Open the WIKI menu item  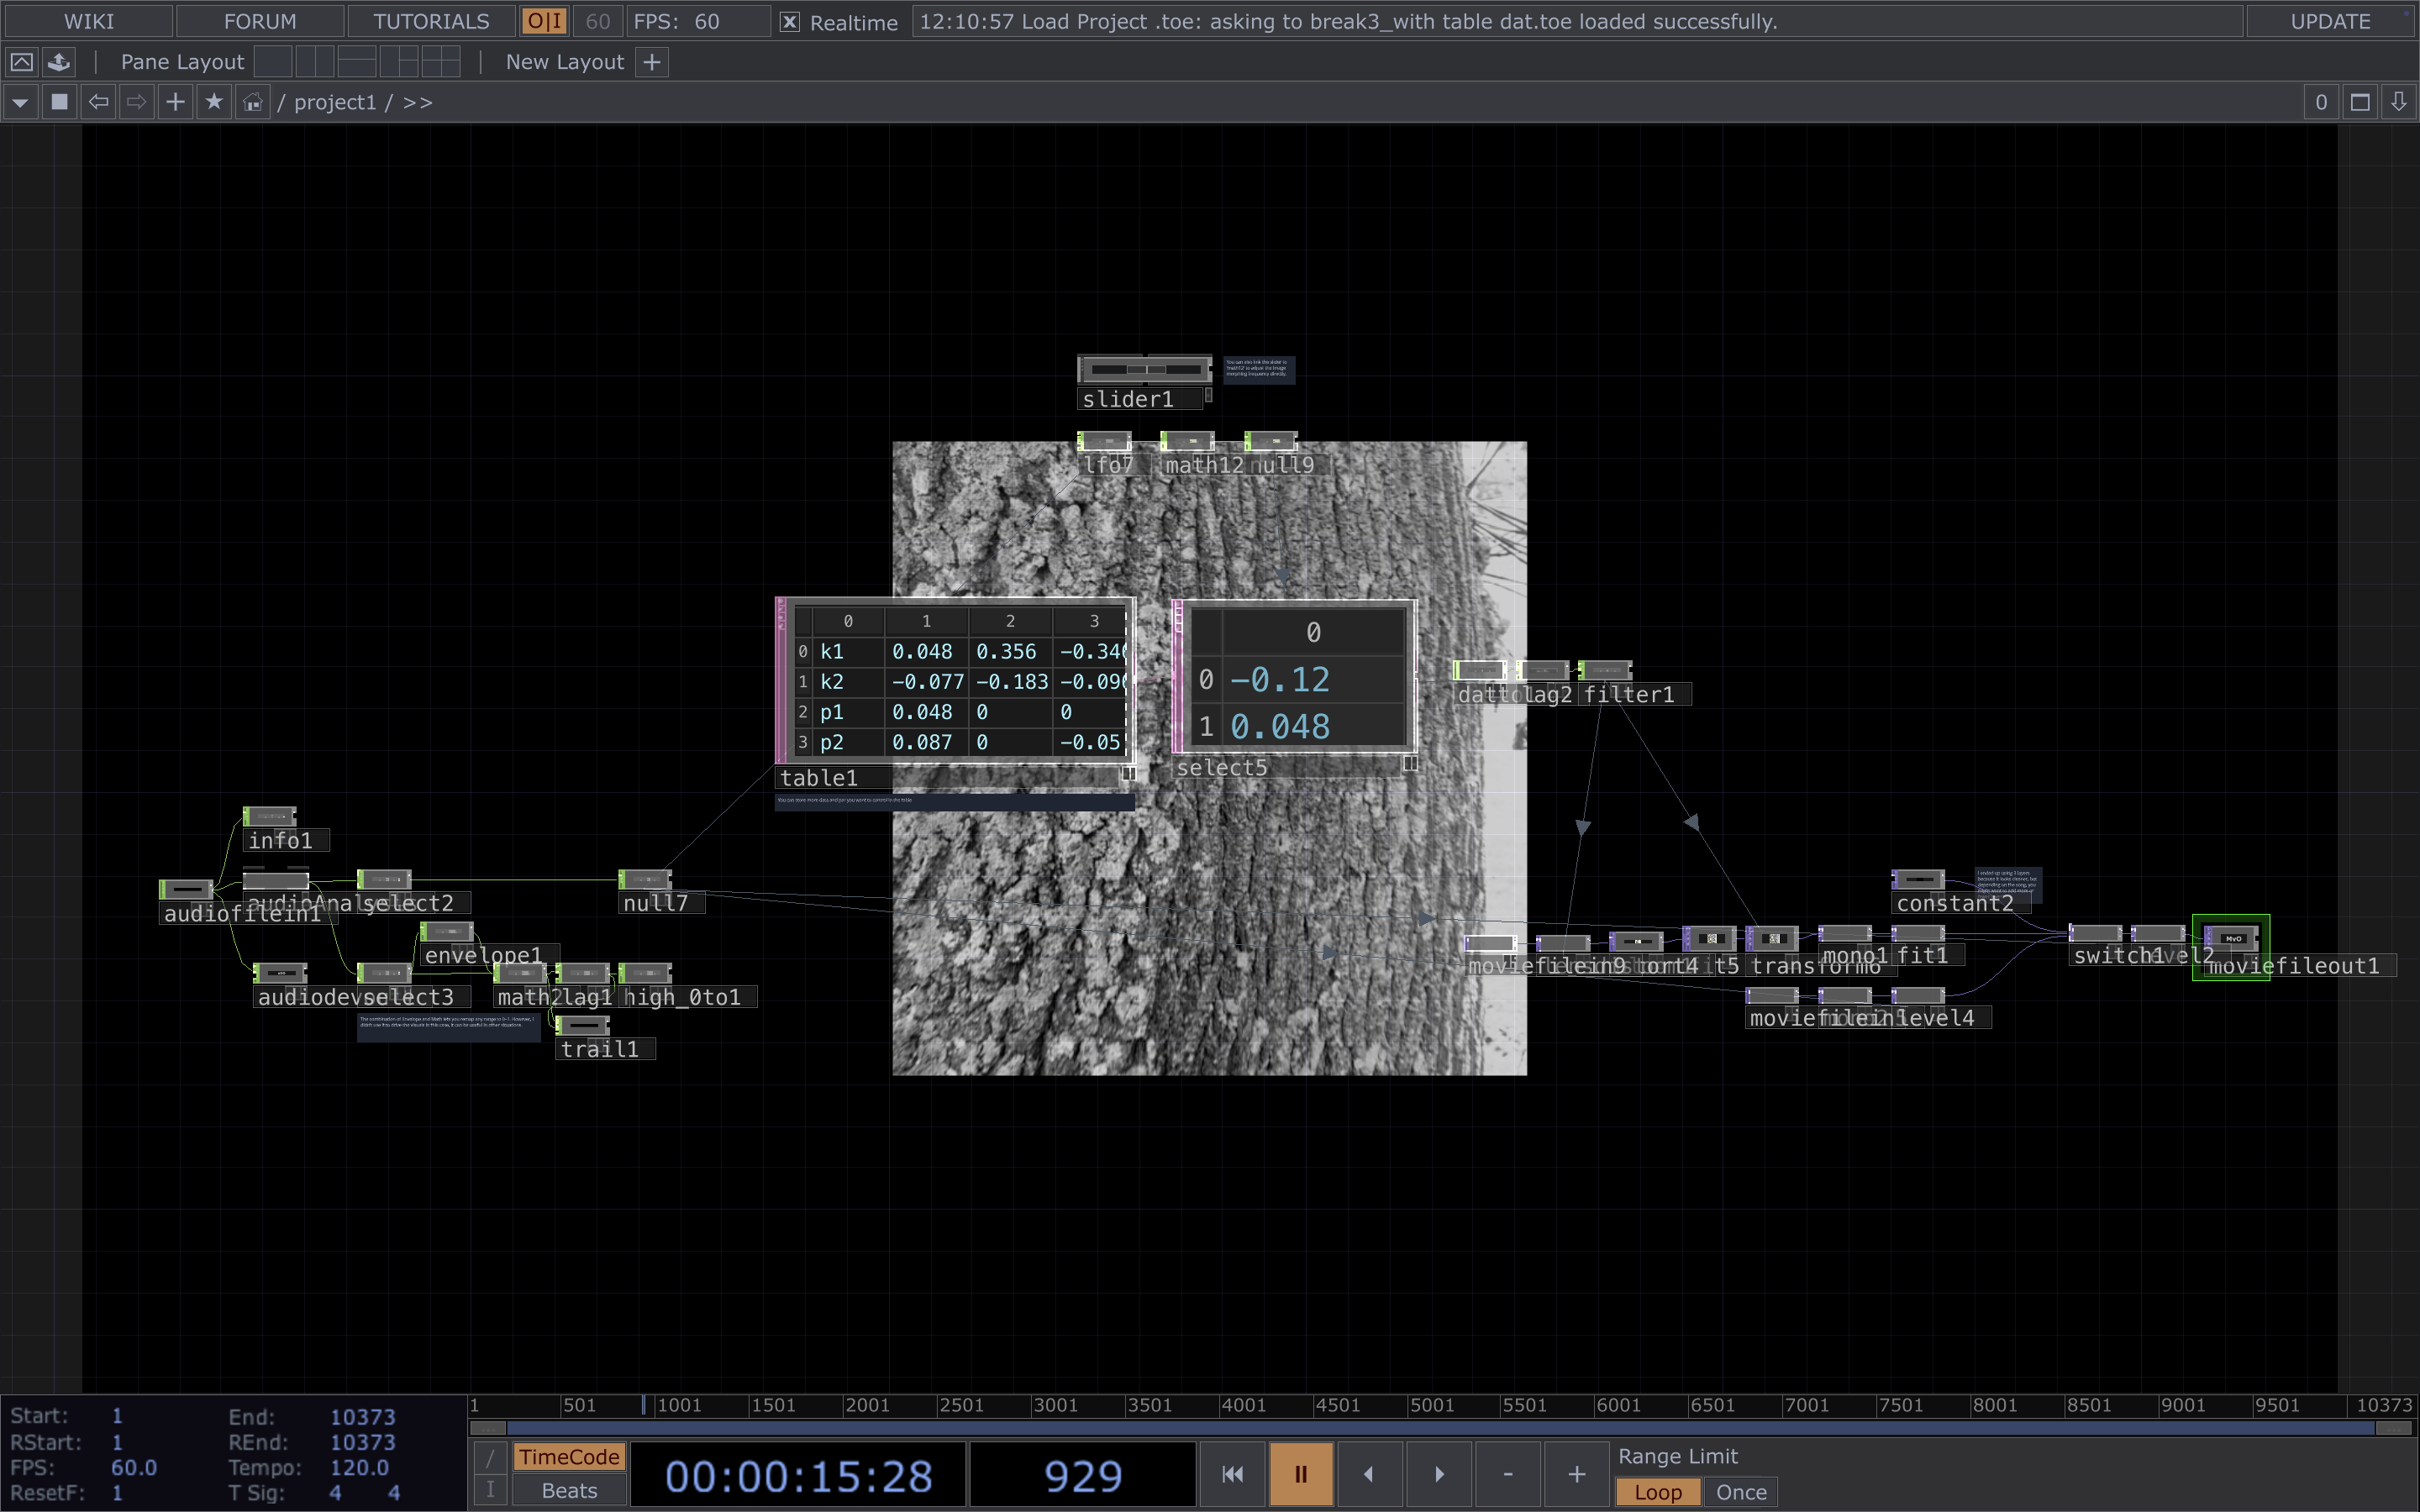pyautogui.click(x=89, y=21)
